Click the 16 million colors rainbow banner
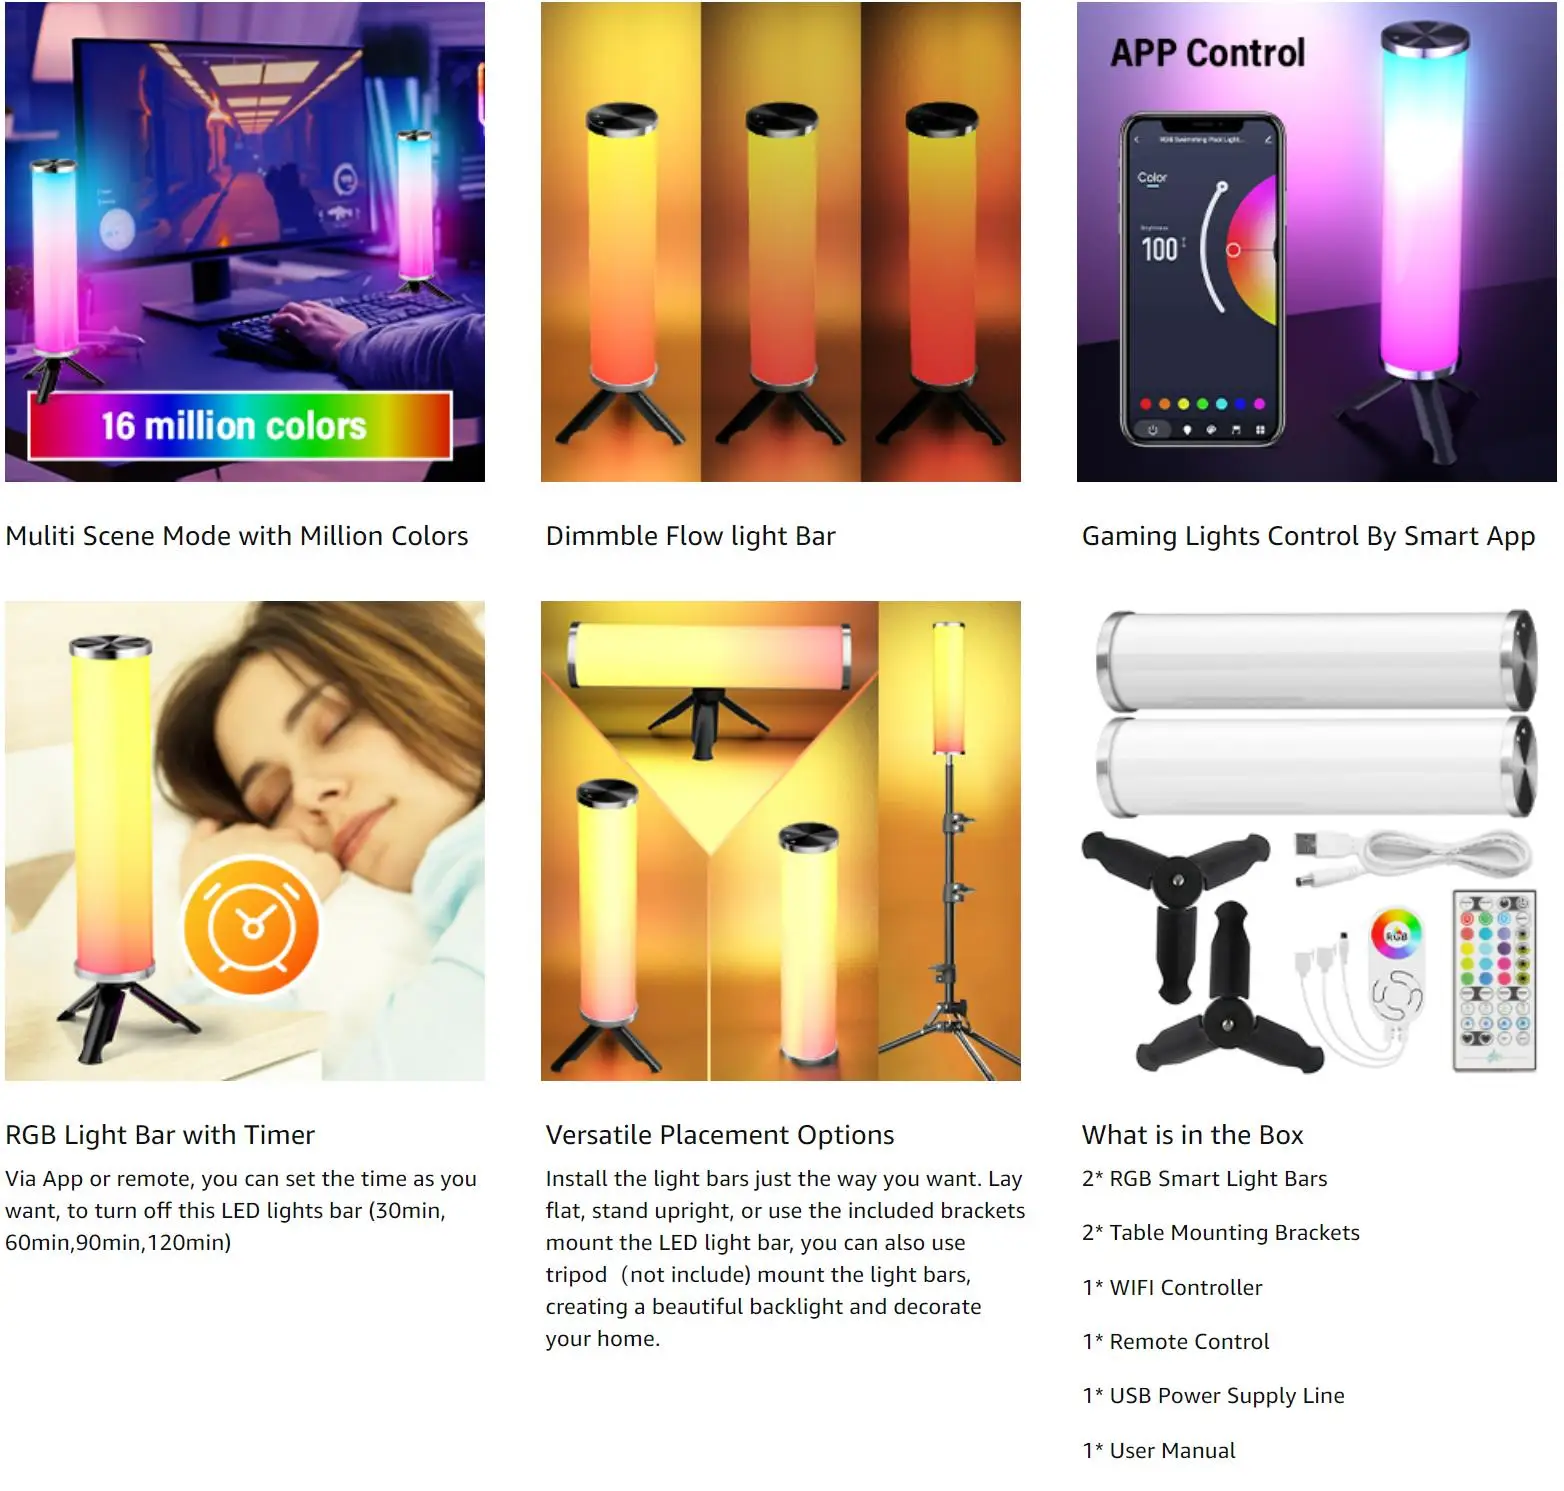 click(240, 426)
